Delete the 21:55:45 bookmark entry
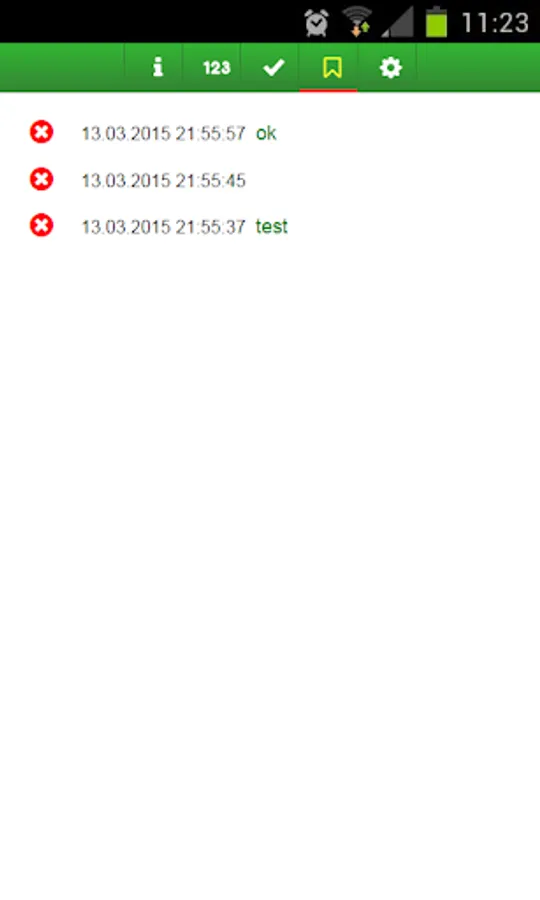The image size is (540, 900). click(41, 179)
